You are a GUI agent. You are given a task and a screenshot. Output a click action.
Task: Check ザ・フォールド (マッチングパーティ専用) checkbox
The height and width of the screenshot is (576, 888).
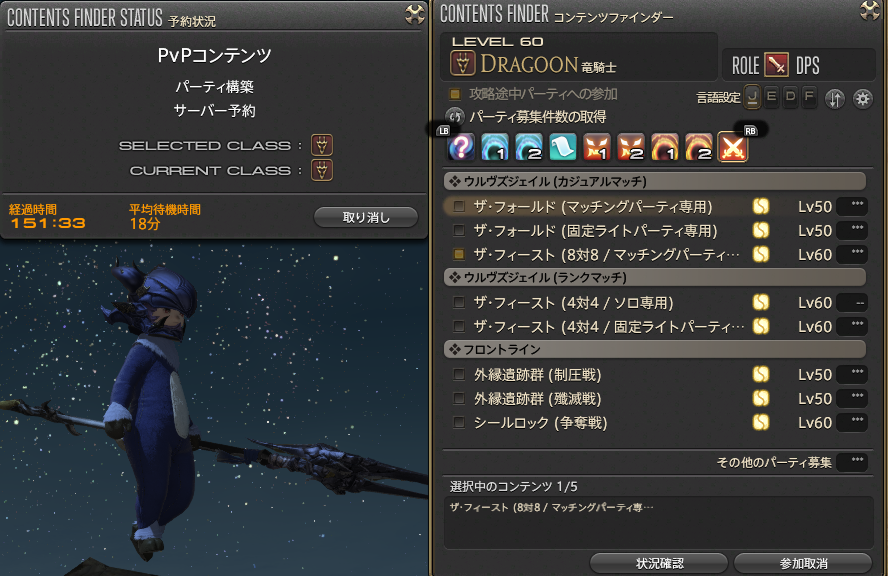click(x=459, y=207)
